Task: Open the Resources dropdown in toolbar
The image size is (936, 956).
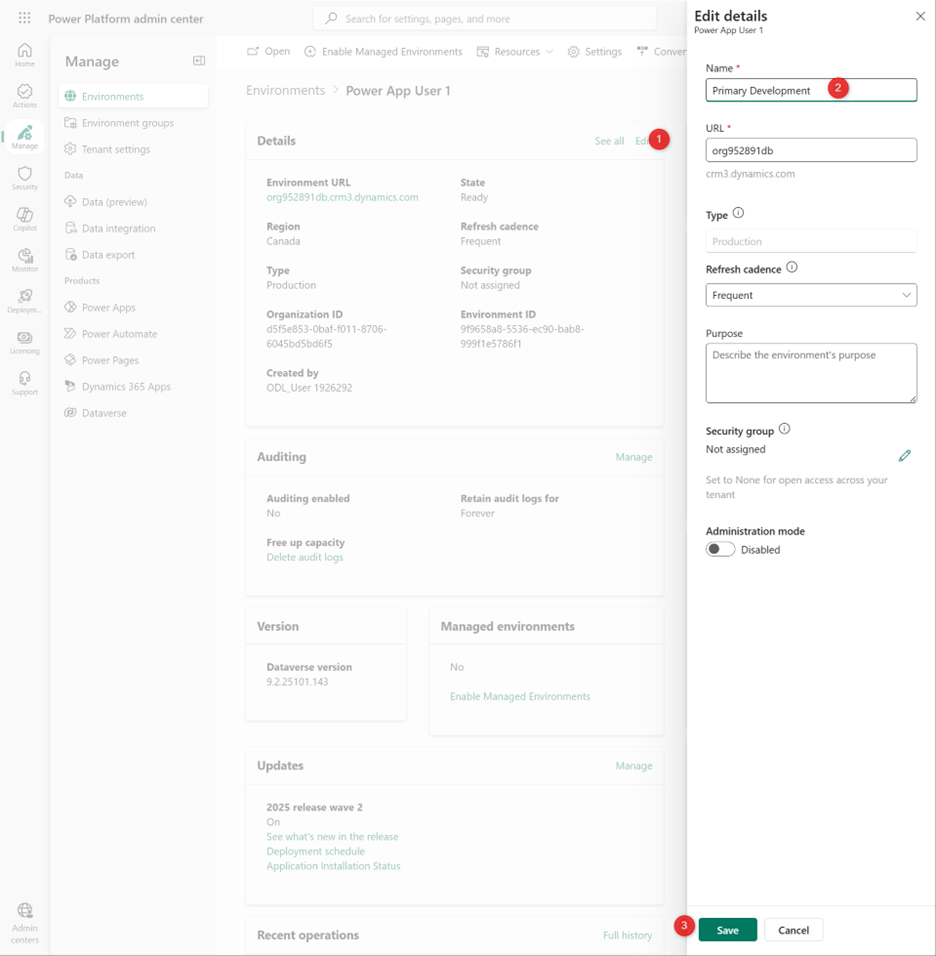Action: pos(515,52)
